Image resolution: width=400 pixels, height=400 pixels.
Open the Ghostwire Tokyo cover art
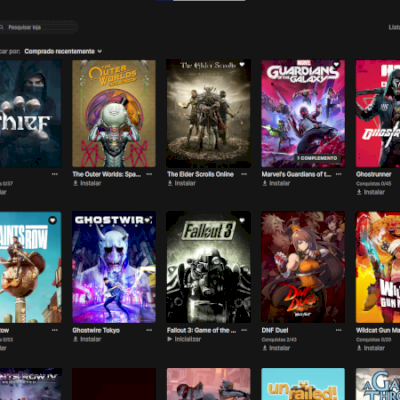pyautogui.click(x=114, y=267)
